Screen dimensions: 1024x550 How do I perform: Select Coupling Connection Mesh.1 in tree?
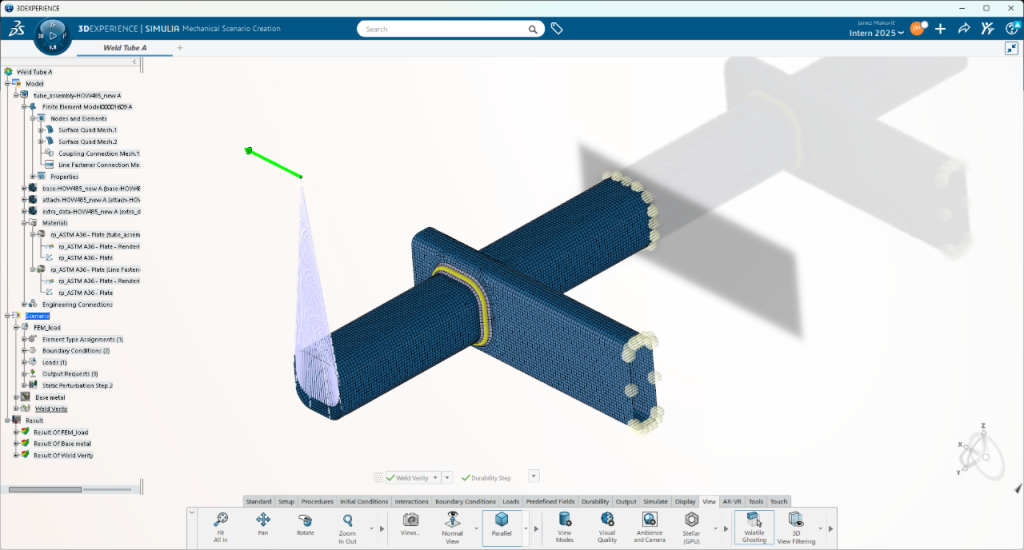pos(99,154)
